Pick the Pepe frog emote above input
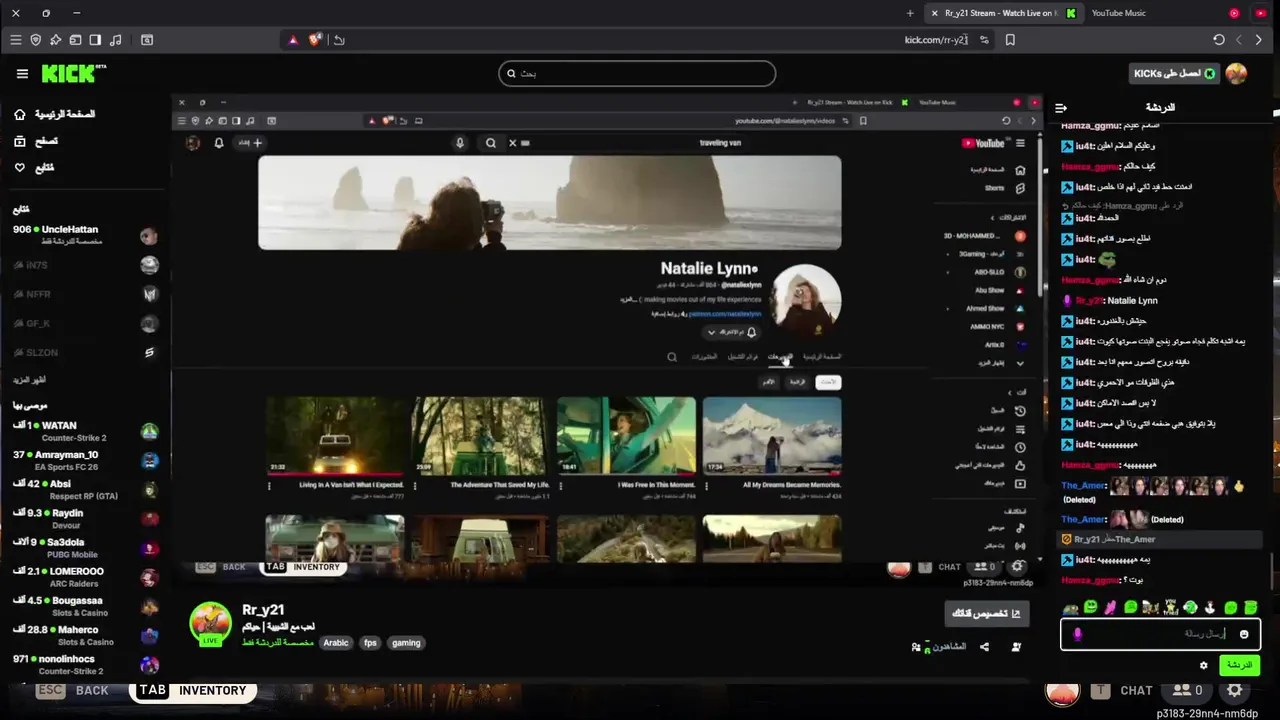This screenshot has height=720, width=1280. pyautogui.click(x=1070, y=607)
